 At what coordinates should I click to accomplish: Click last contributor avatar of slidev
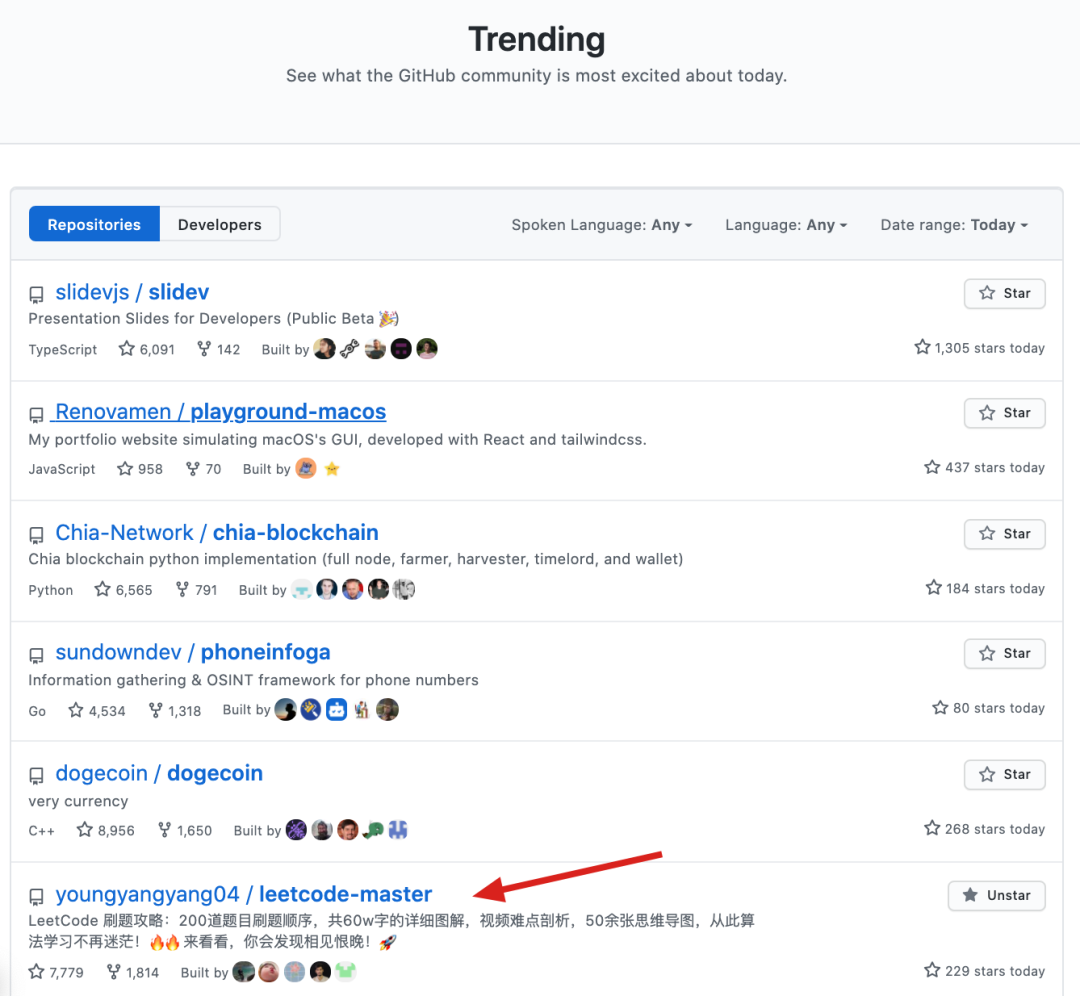click(x=427, y=349)
